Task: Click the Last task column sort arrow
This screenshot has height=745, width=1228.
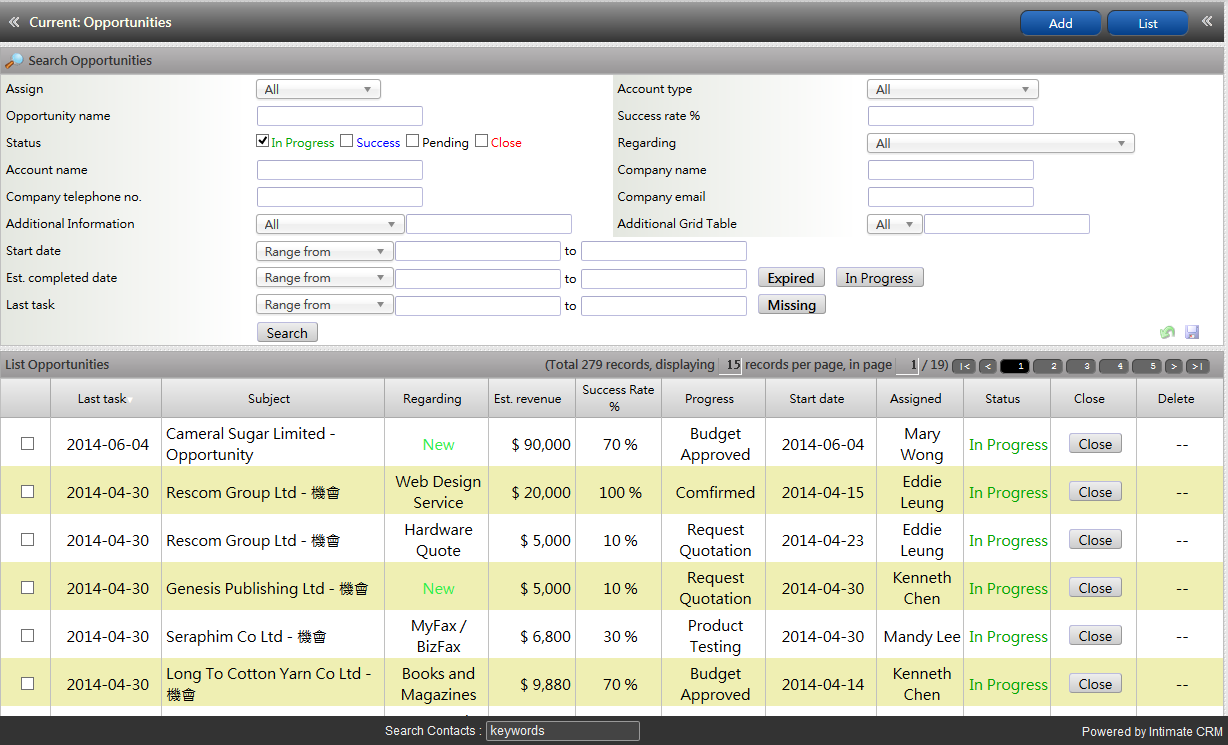Action: (x=130, y=400)
